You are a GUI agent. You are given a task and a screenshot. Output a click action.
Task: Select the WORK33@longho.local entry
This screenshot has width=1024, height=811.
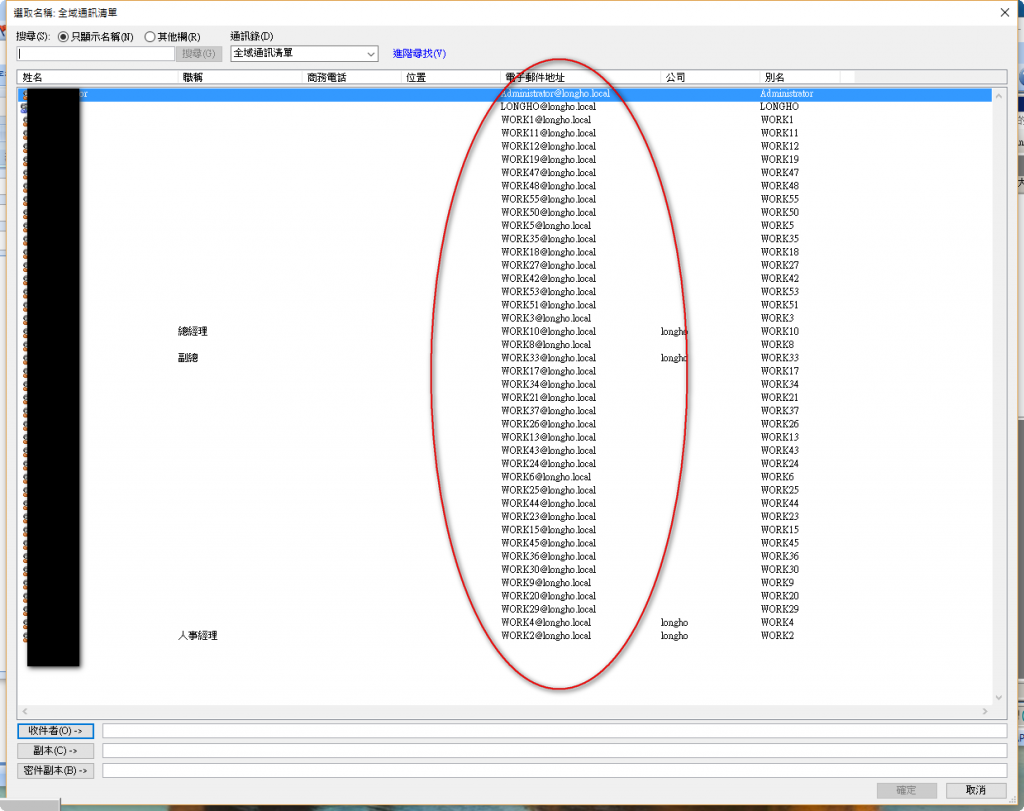click(549, 358)
